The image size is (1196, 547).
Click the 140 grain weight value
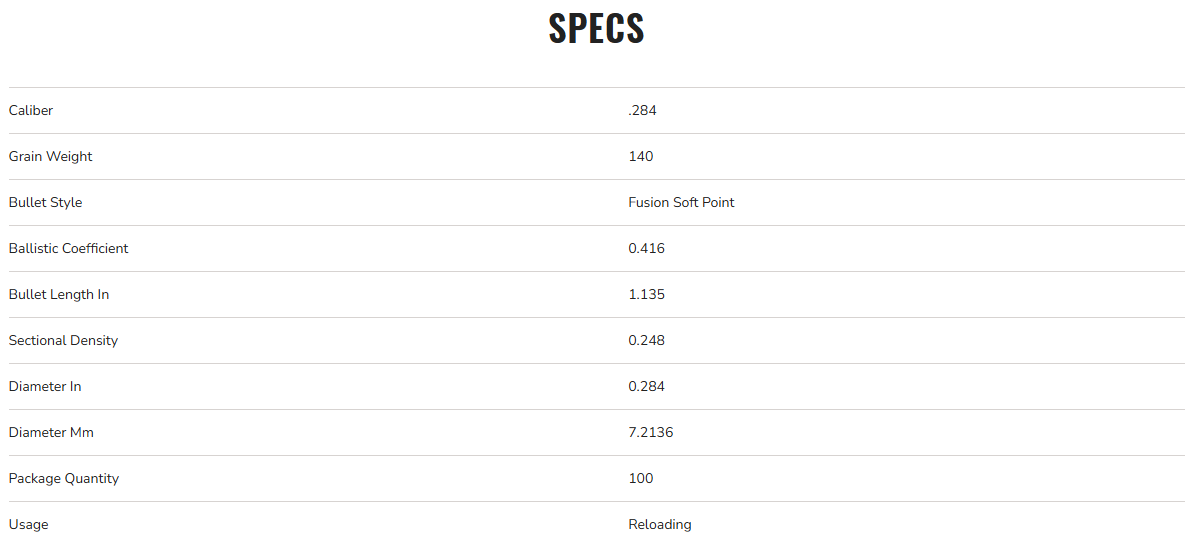click(x=640, y=156)
